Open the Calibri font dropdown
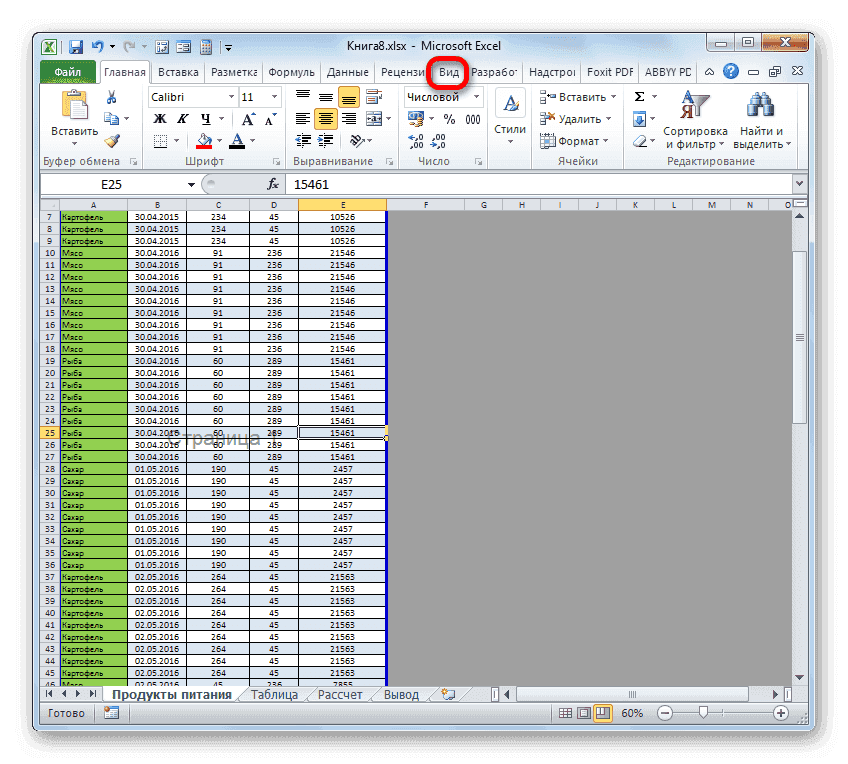 coord(230,96)
